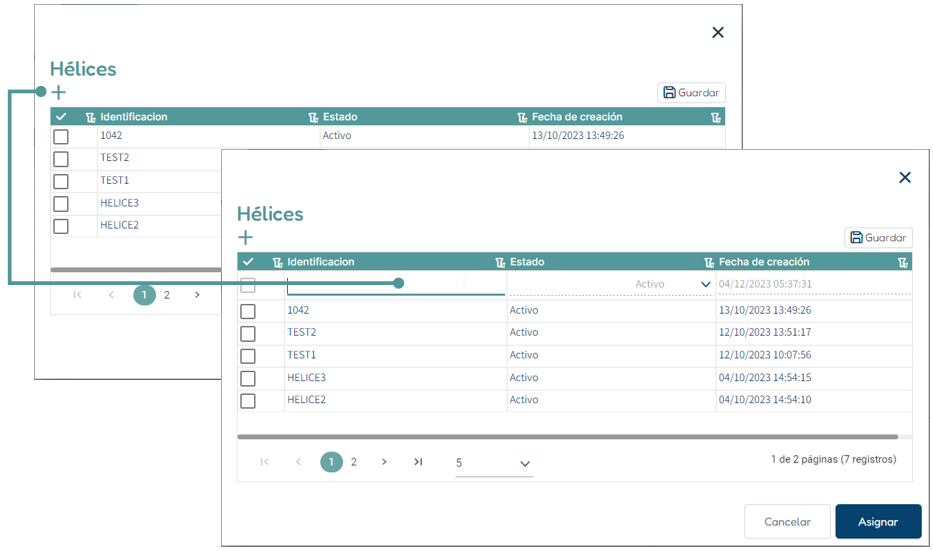Jump to last page in front window pager

418,462
